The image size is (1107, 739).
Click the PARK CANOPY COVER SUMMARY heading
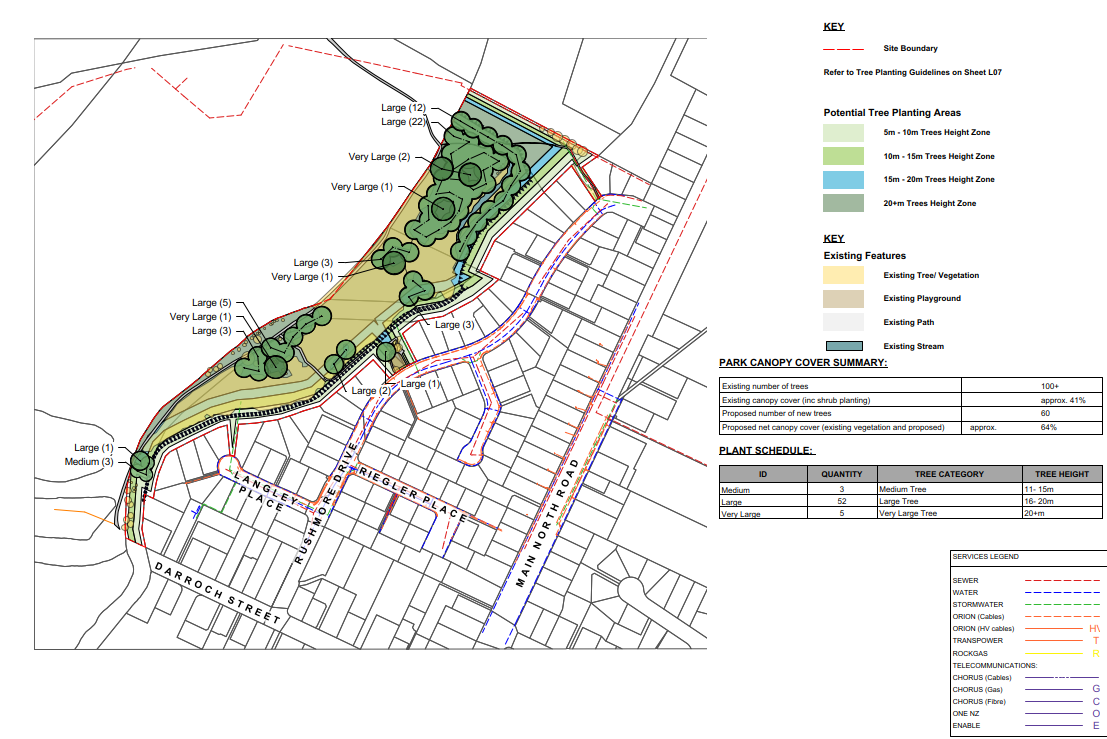coord(803,362)
